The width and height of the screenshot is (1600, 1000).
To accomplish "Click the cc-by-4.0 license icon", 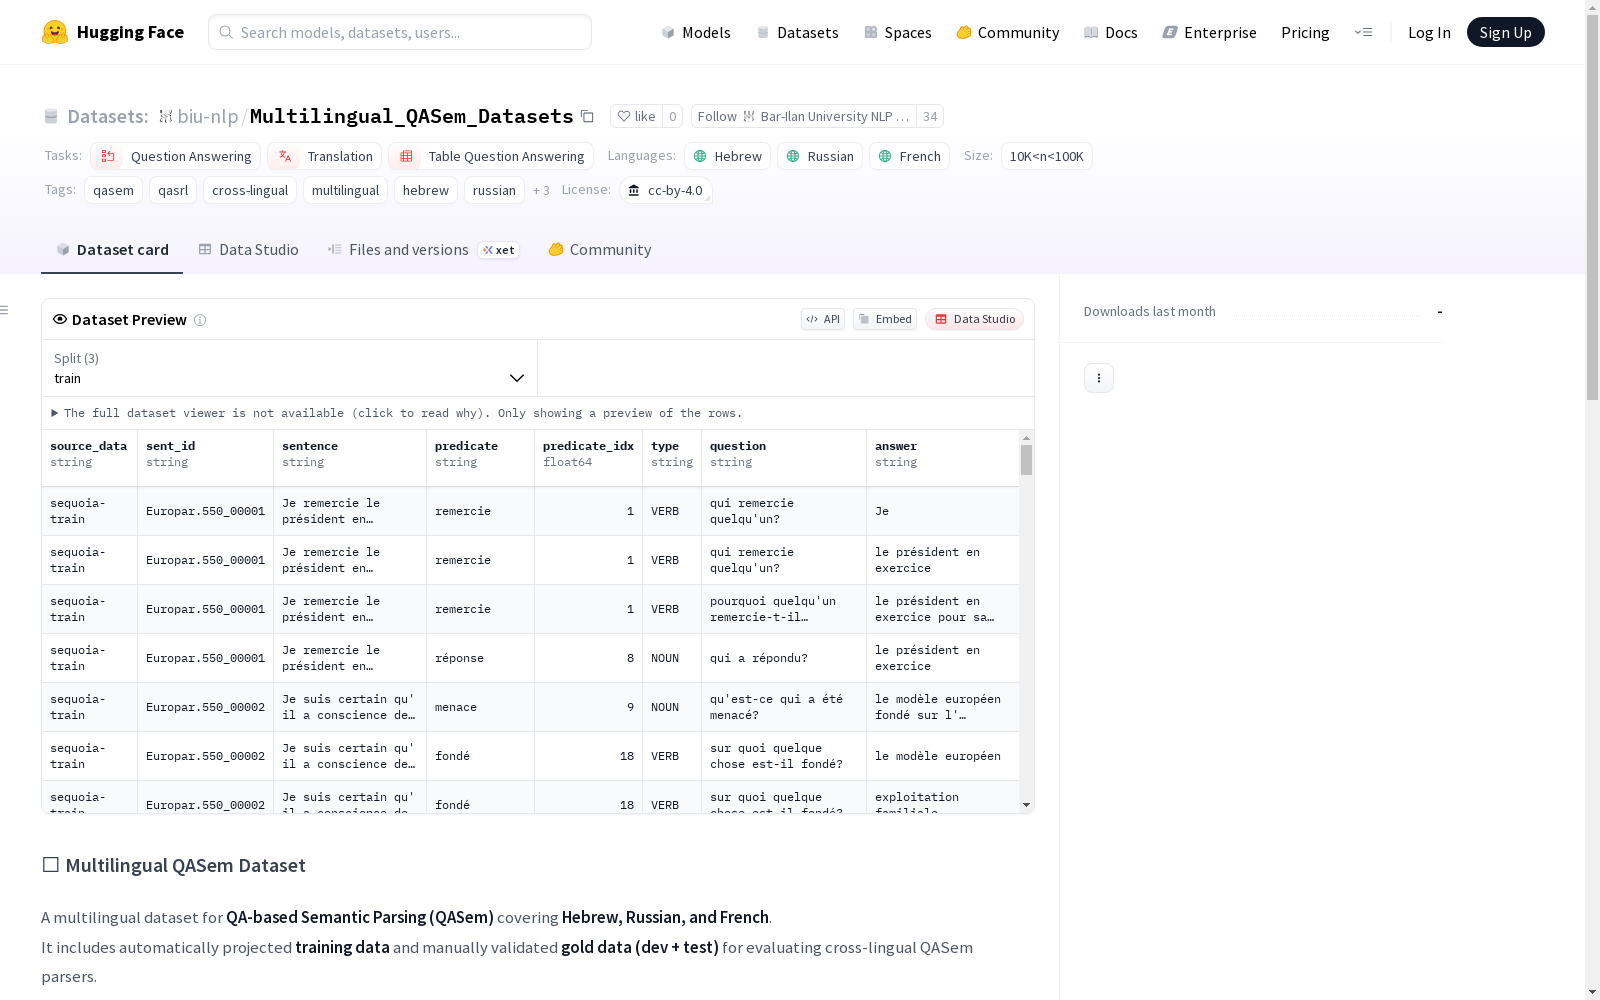I will tap(634, 190).
